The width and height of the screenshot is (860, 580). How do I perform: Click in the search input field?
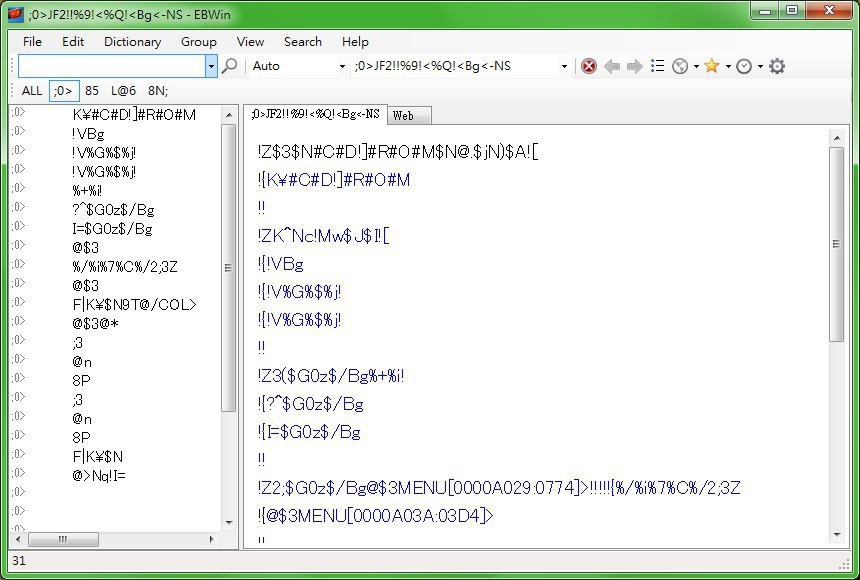(x=112, y=66)
